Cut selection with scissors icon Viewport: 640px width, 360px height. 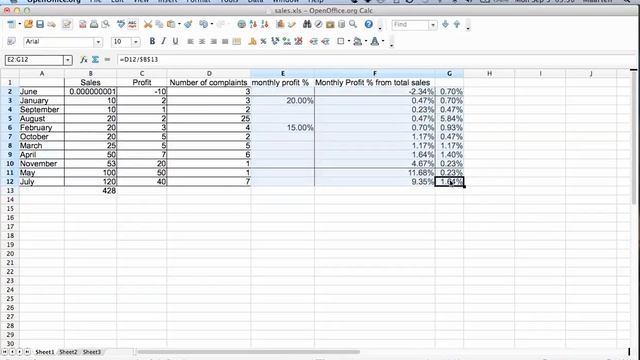[x=148, y=24]
